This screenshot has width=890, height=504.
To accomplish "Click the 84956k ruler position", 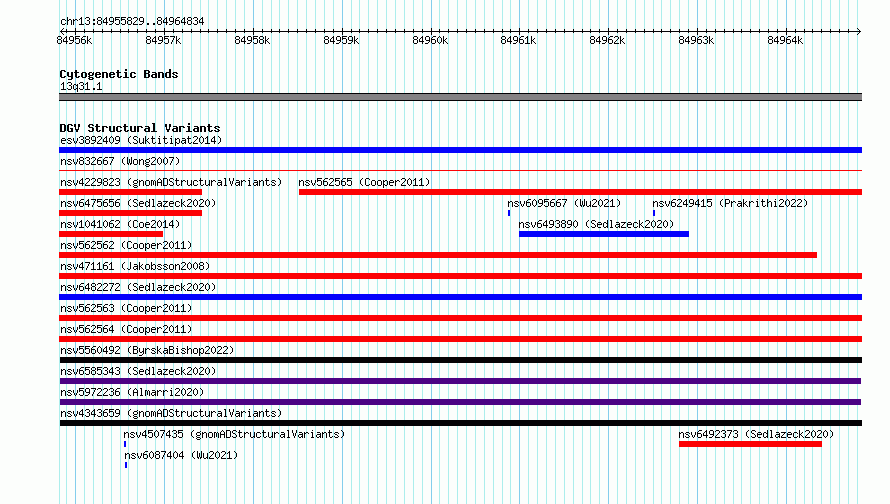I will coord(74,40).
